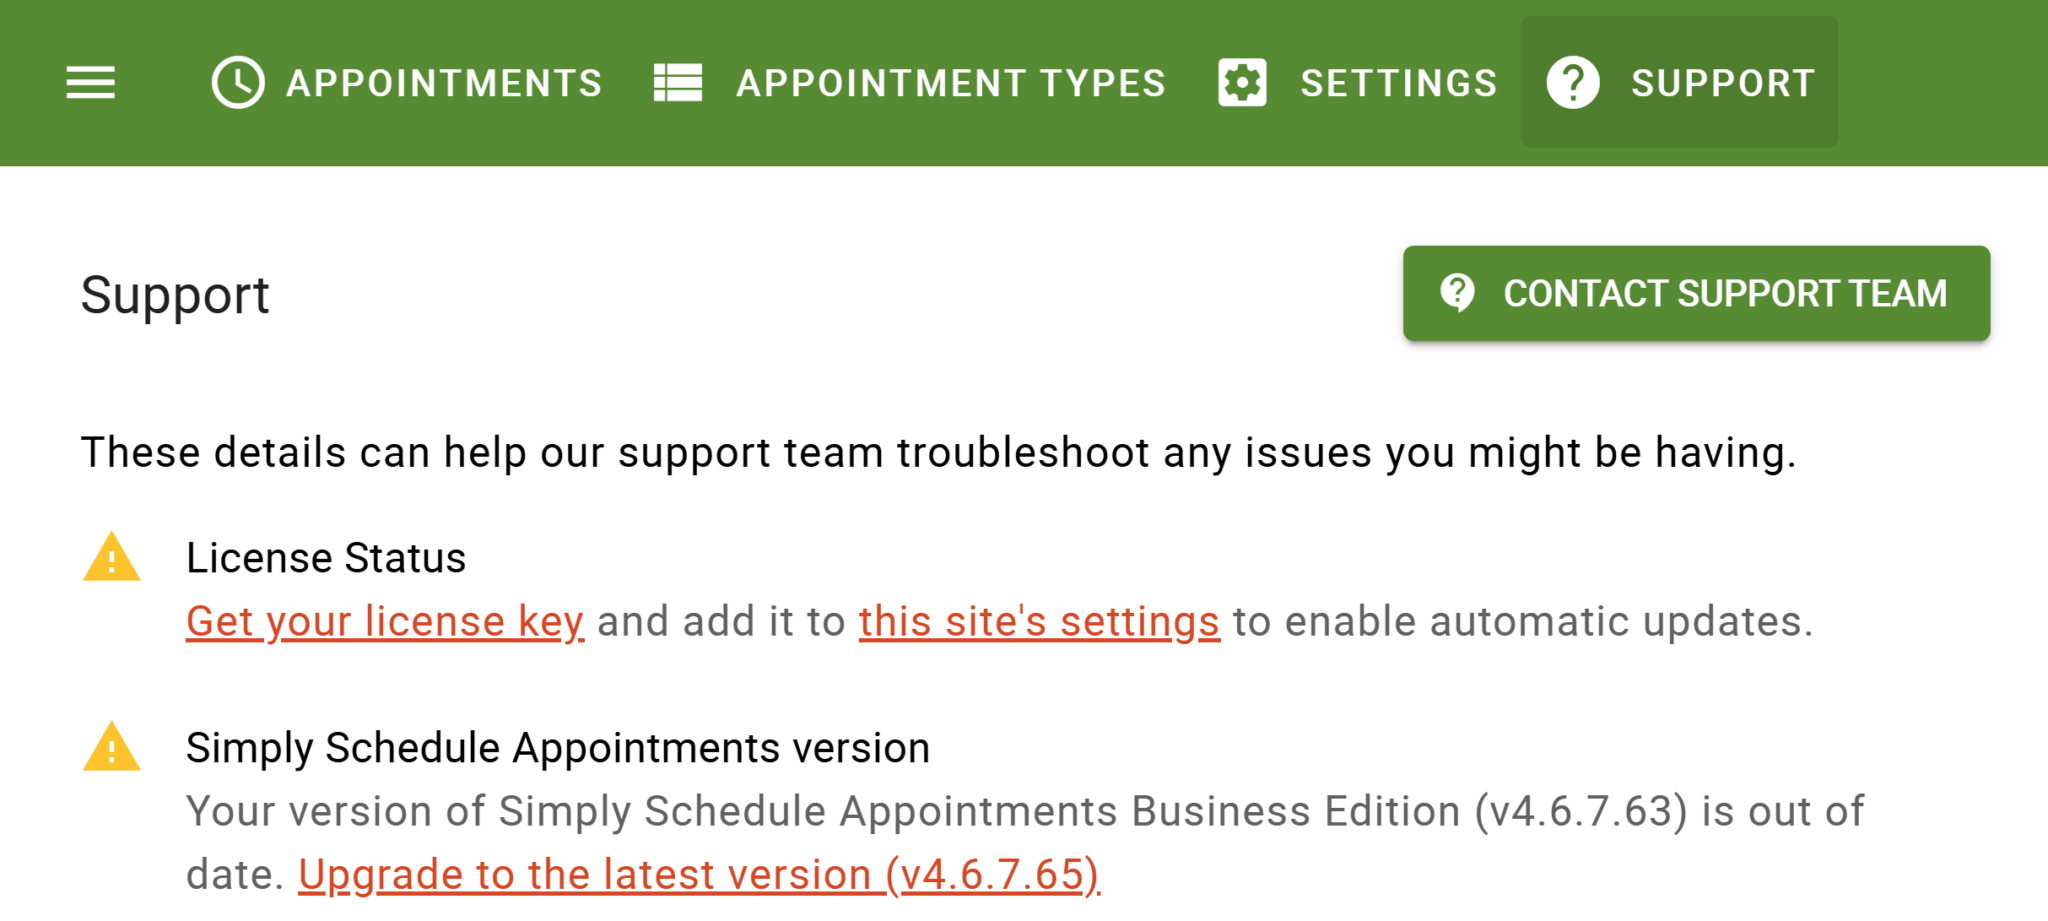Click the License Status warning triangle
Viewport: 2048px width, 921px height.
[112, 558]
